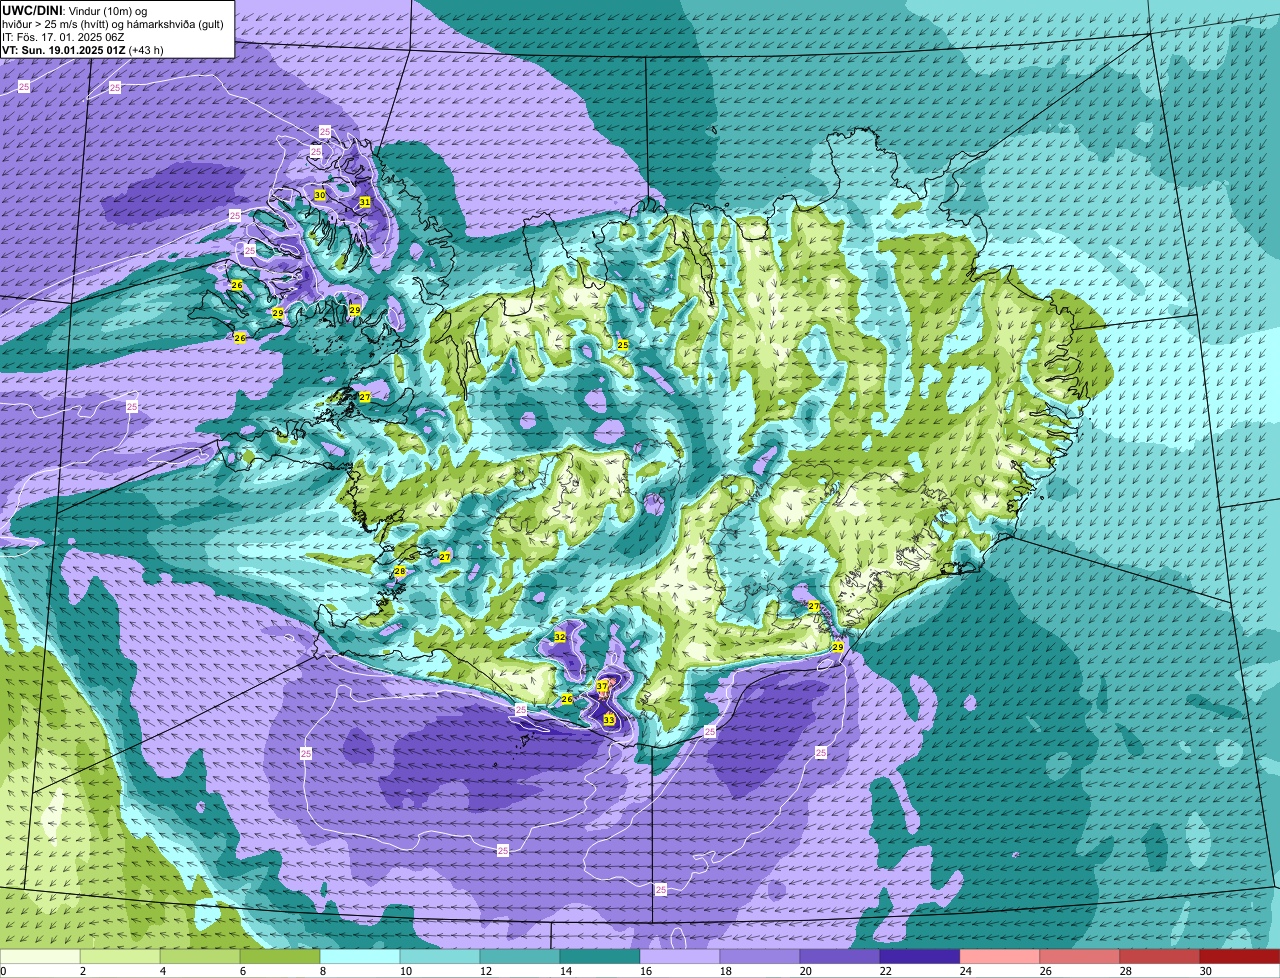The height and width of the screenshot is (978, 1280).
Task: Click the 2–4 m/s light green legend swatch
Action: pyautogui.click(x=120, y=956)
